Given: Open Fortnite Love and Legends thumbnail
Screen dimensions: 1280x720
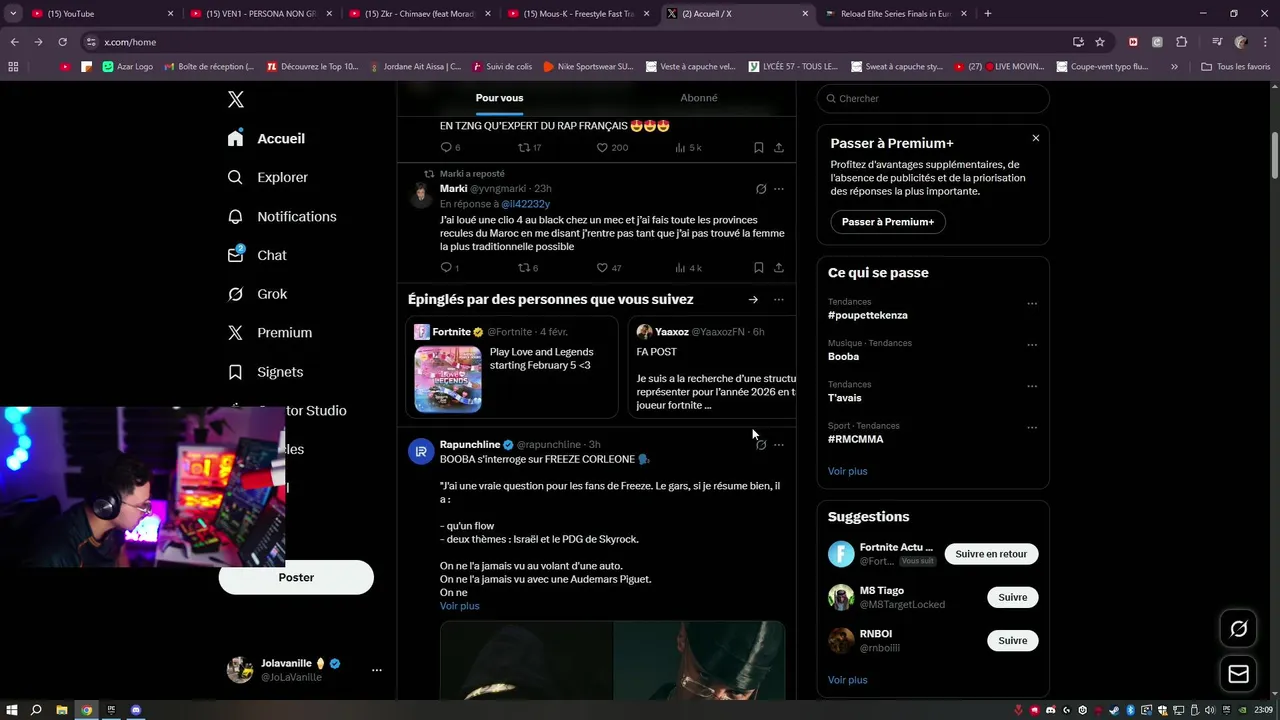Looking at the screenshot, I should (448, 379).
